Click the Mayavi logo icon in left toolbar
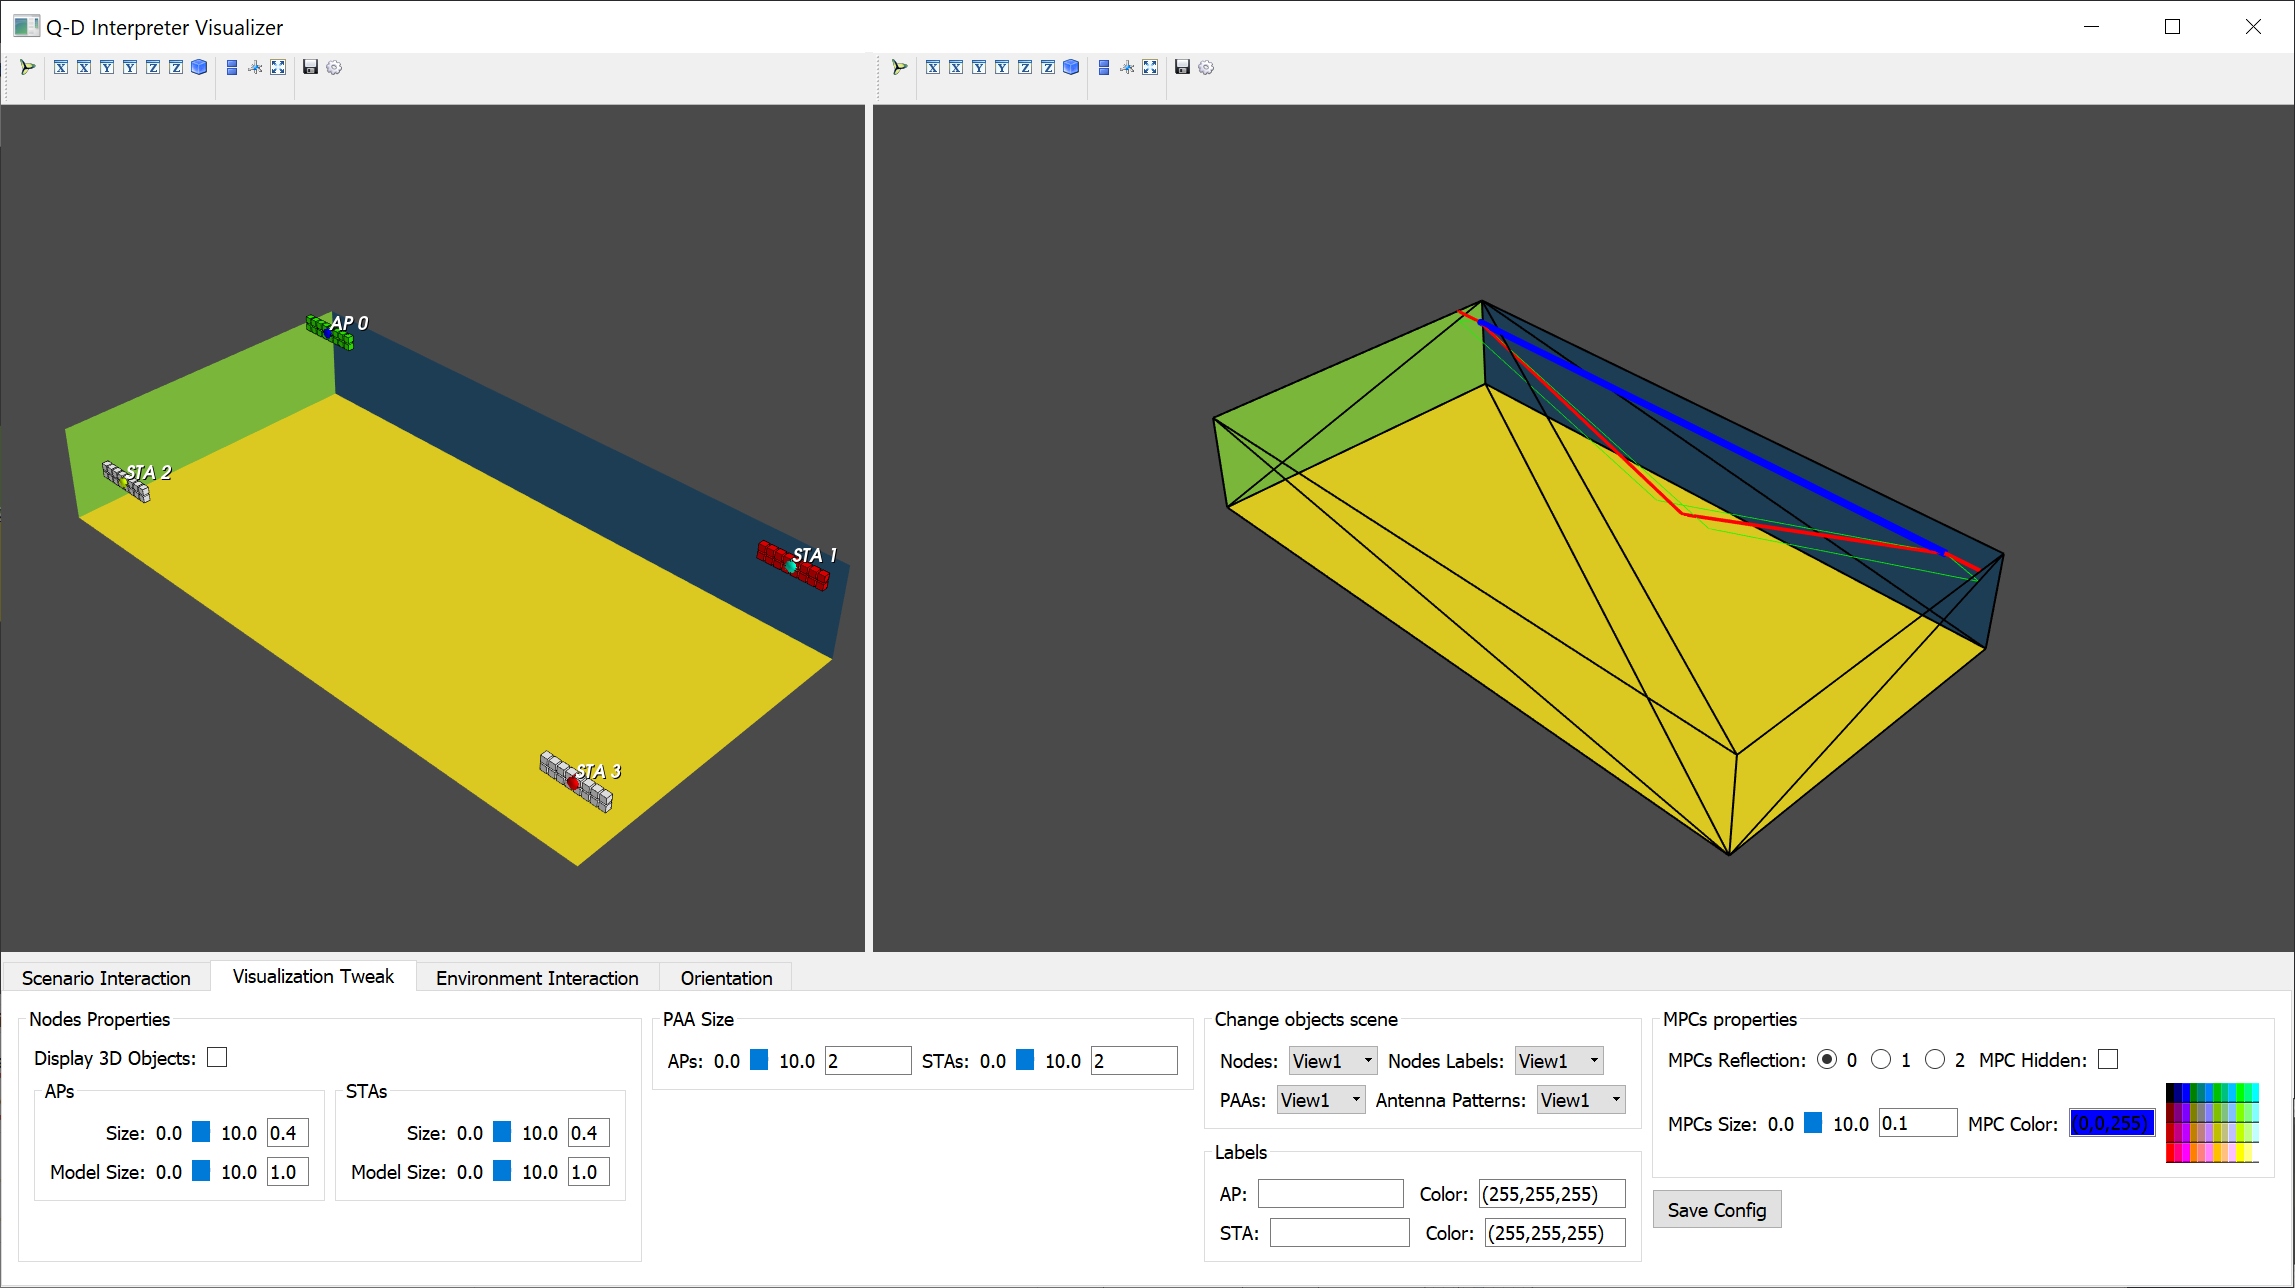Image resolution: width=2295 pixels, height=1288 pixels. pos(27,67)
